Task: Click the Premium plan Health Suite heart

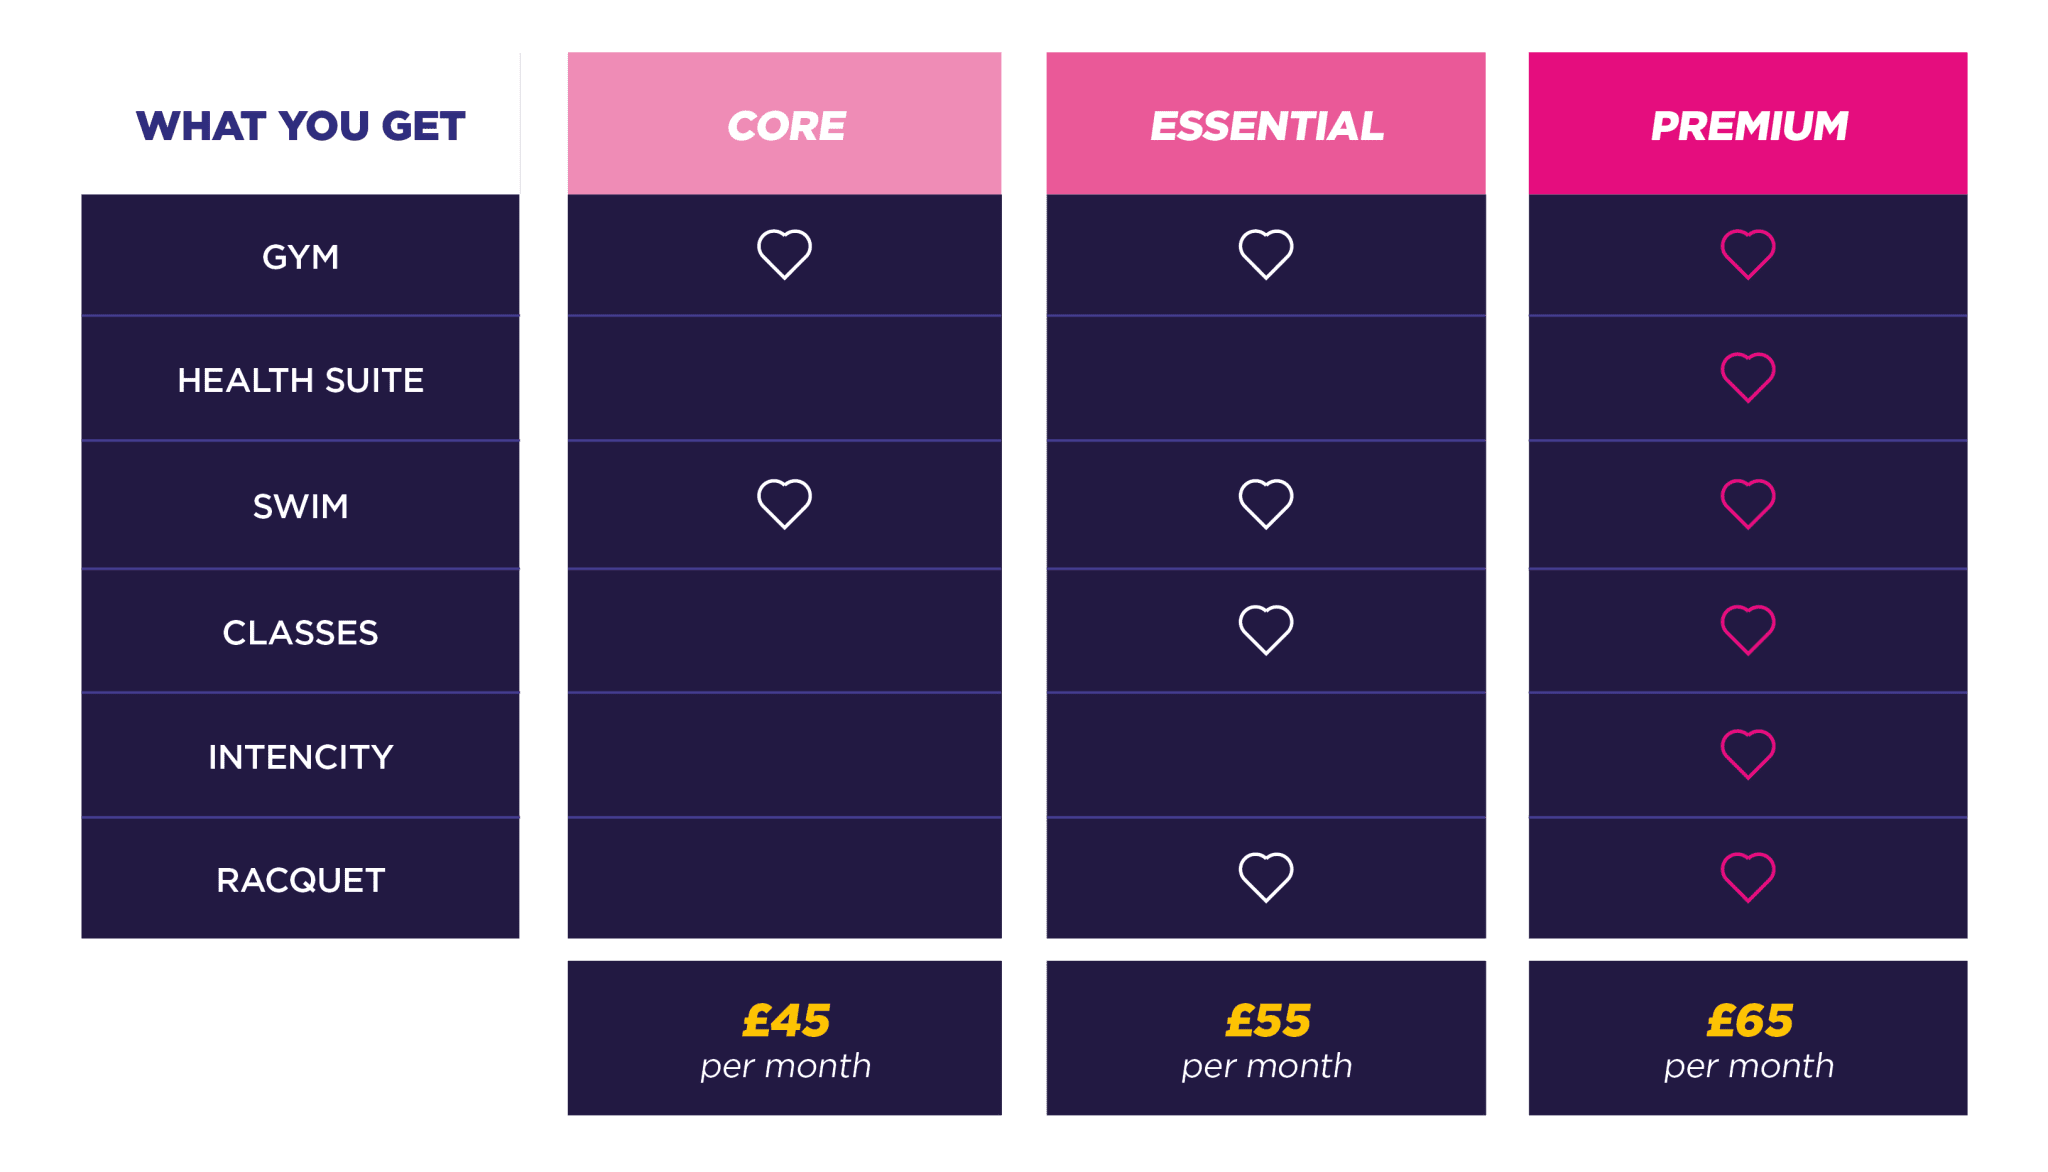Action: 1748,378
